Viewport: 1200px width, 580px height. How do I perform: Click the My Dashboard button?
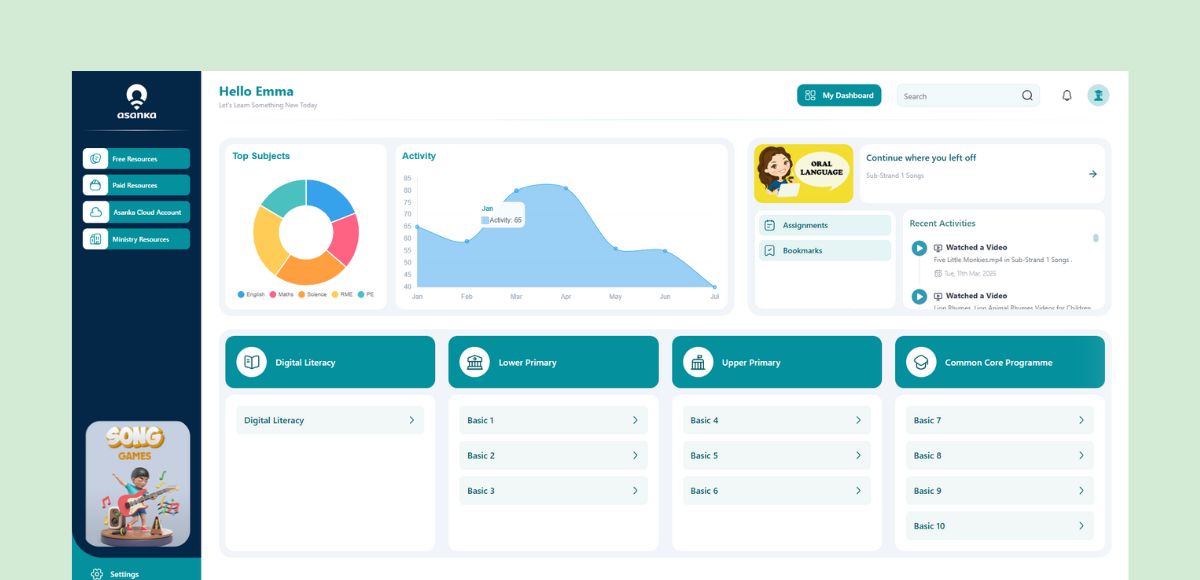pyautogui.click(x=839, y=96)
